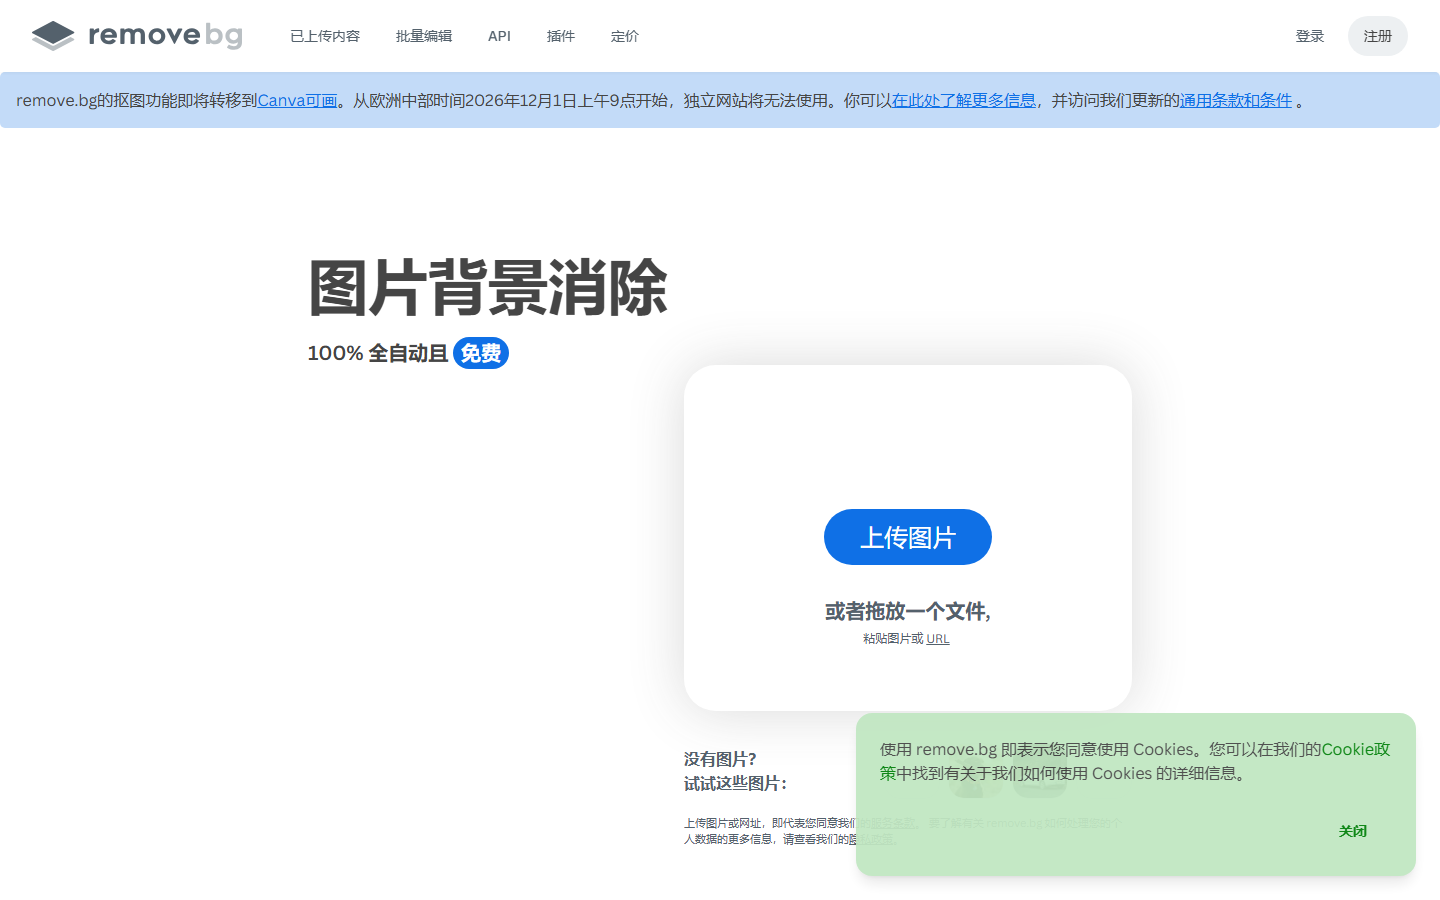This screenshot has height=900, width=1440.
Task: Click the 注册 sign-up button
Action: (1378, 36)
